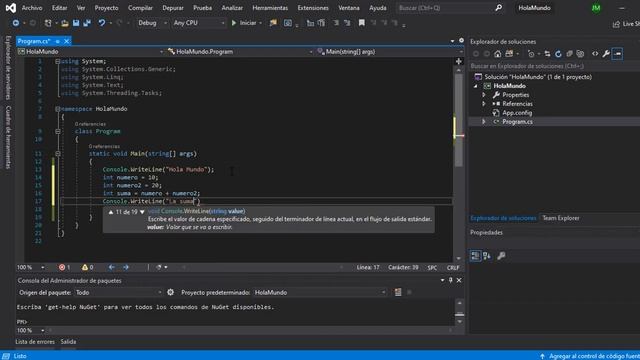Pin the Program.cs tab
The image size is (640, 360).
58,41
